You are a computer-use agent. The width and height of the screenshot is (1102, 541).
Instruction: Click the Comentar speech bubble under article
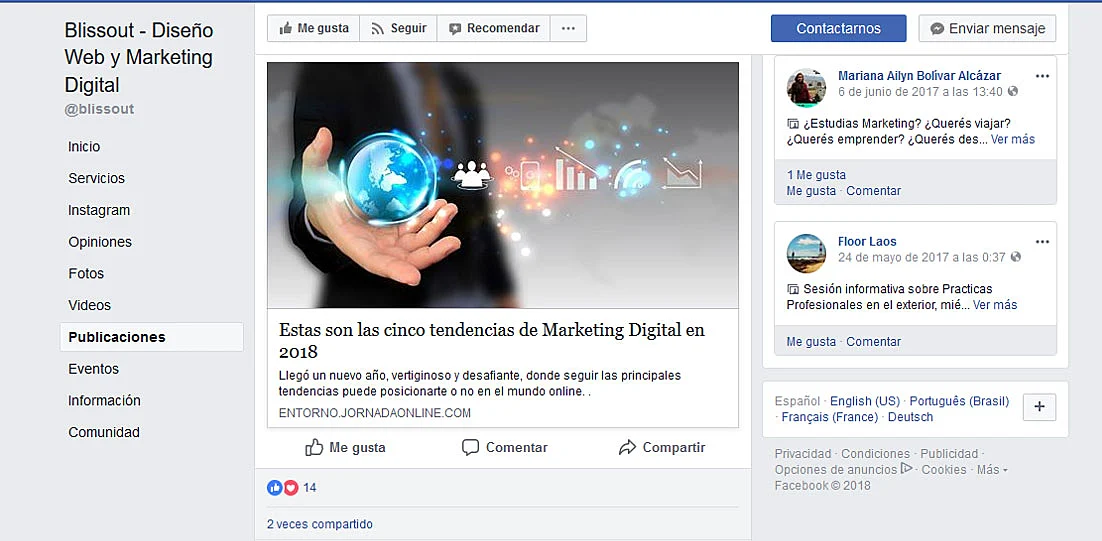pos(505,448)
